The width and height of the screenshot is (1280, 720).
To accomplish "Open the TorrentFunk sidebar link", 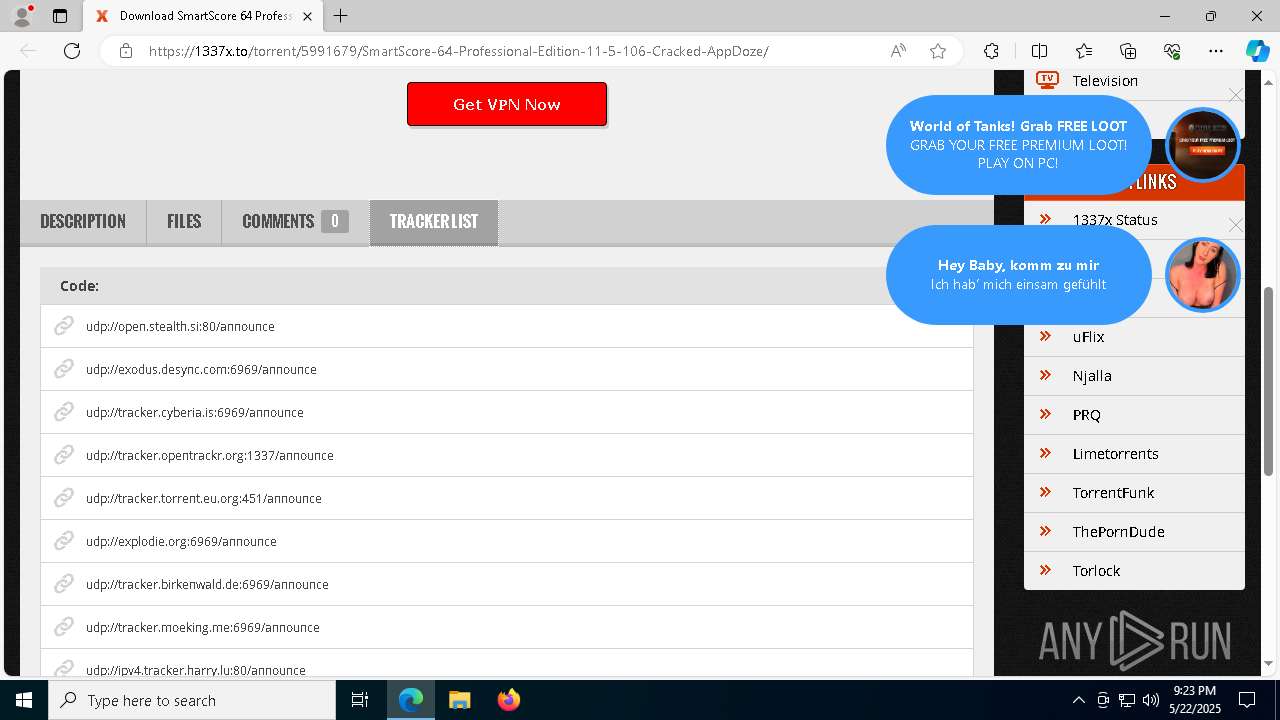I will pyautogui.click(x=1113, y=493).
